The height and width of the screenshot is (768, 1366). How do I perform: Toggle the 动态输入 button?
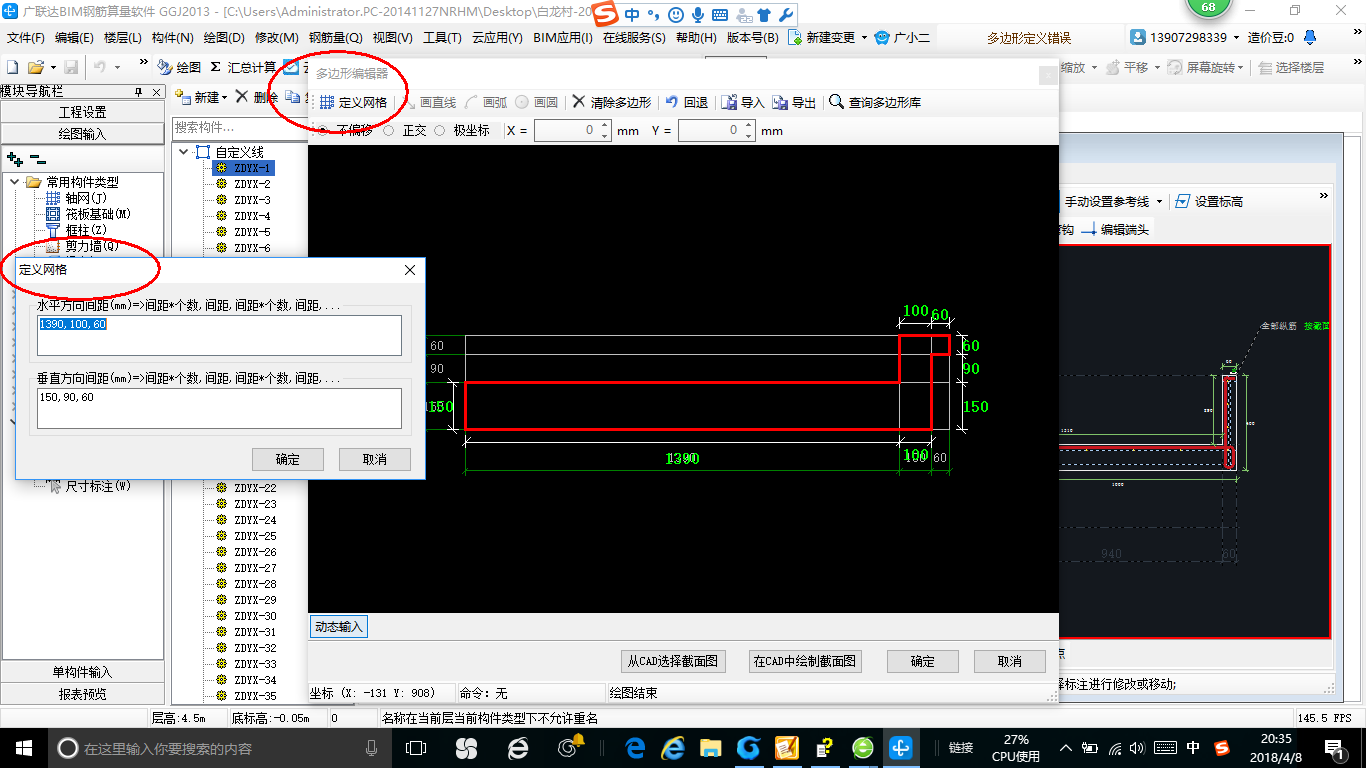[x=339, y=627]
